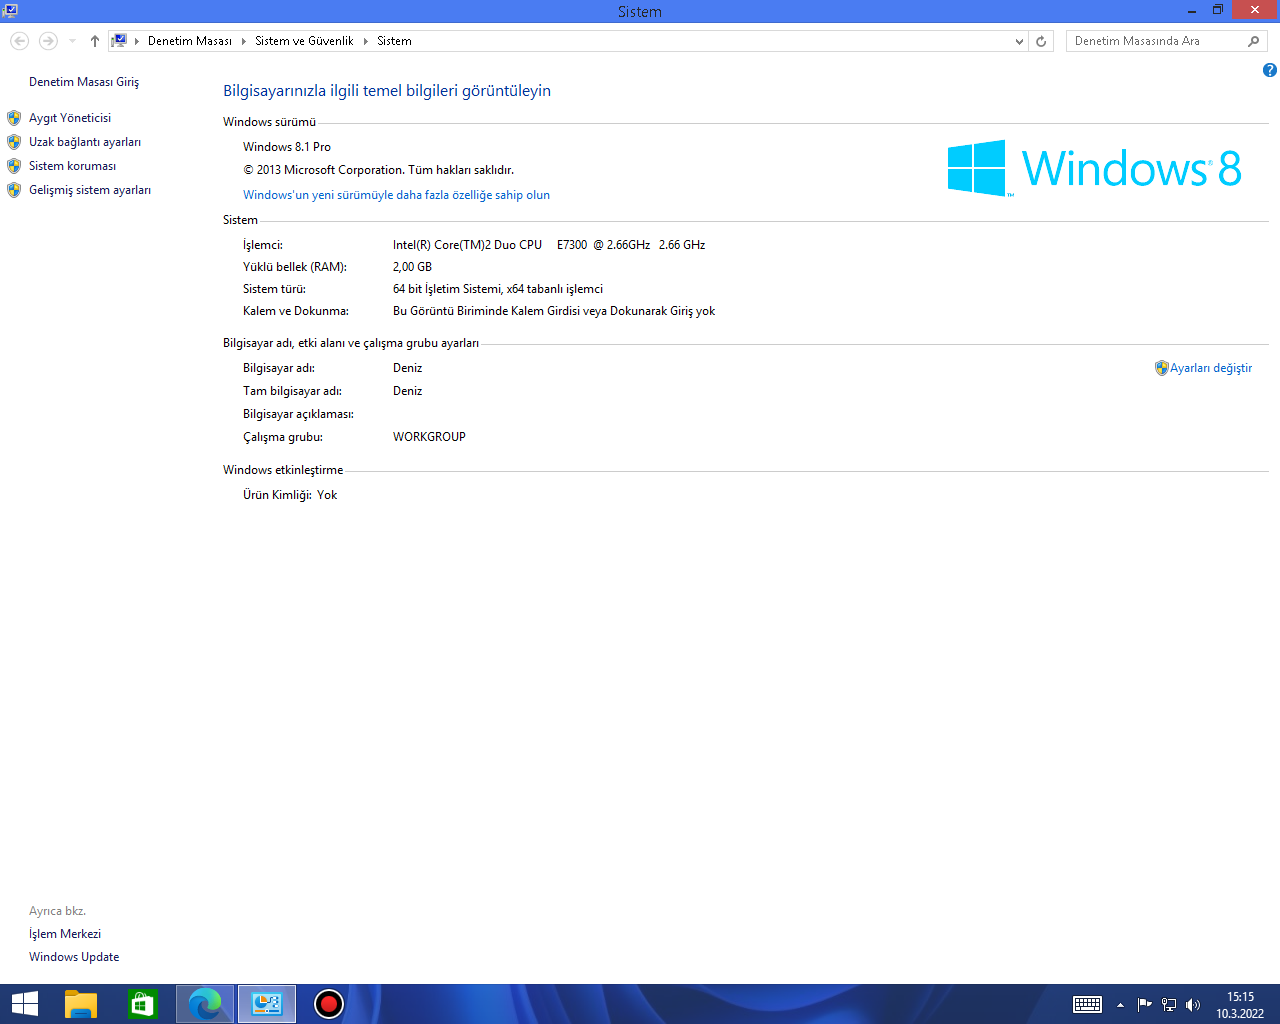The height and width of the screenshot is (1024, 1280).
Task: Select the Control Panel taskbar icon
Action: [267, 1004]
